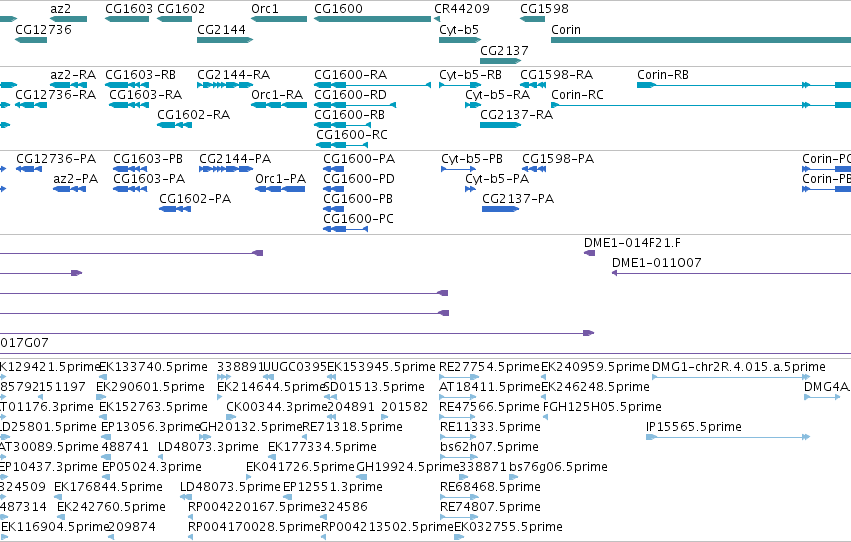This screenshot has height=542, width=851.
Task: Select protein CG1600-PD
Action: (333, 189)
